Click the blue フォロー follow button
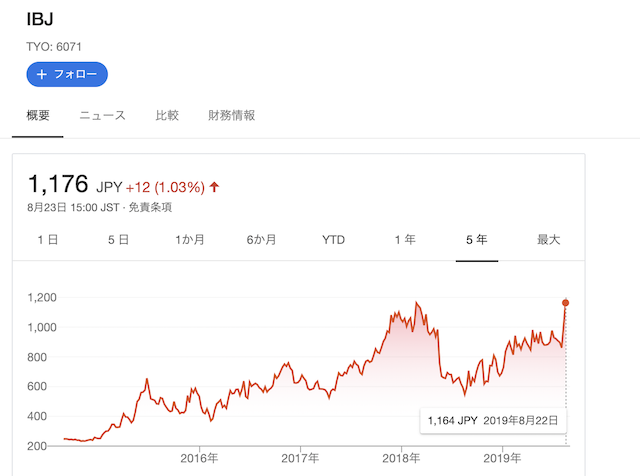640x476 pixels. [67, 74]
